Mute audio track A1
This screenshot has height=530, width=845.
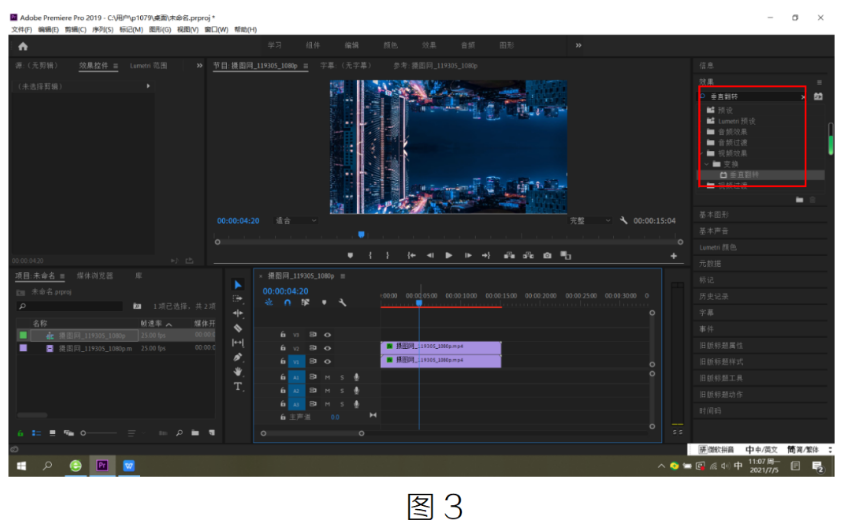[327, 377]
